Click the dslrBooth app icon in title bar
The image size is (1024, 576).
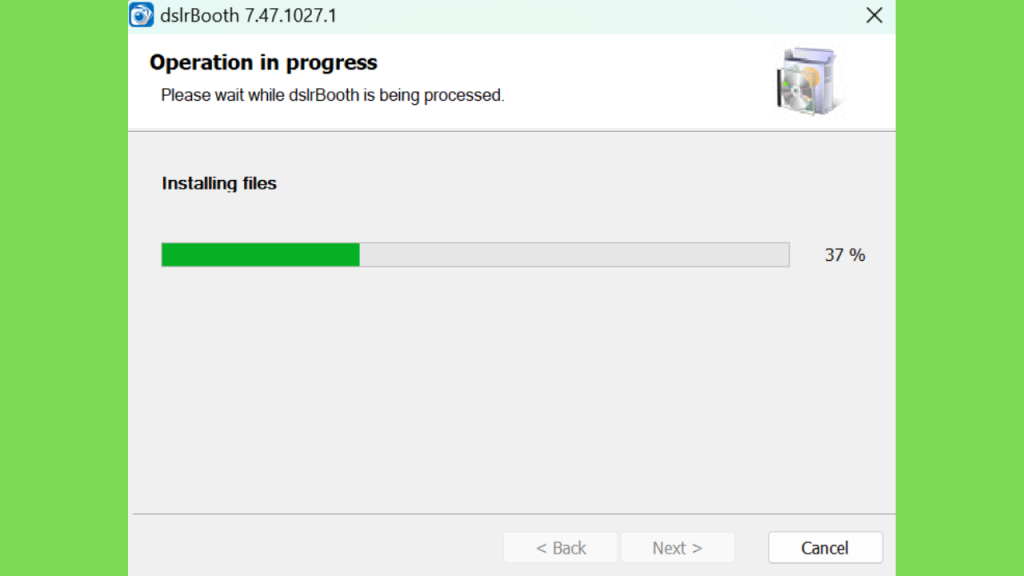(x=141, y=15)
